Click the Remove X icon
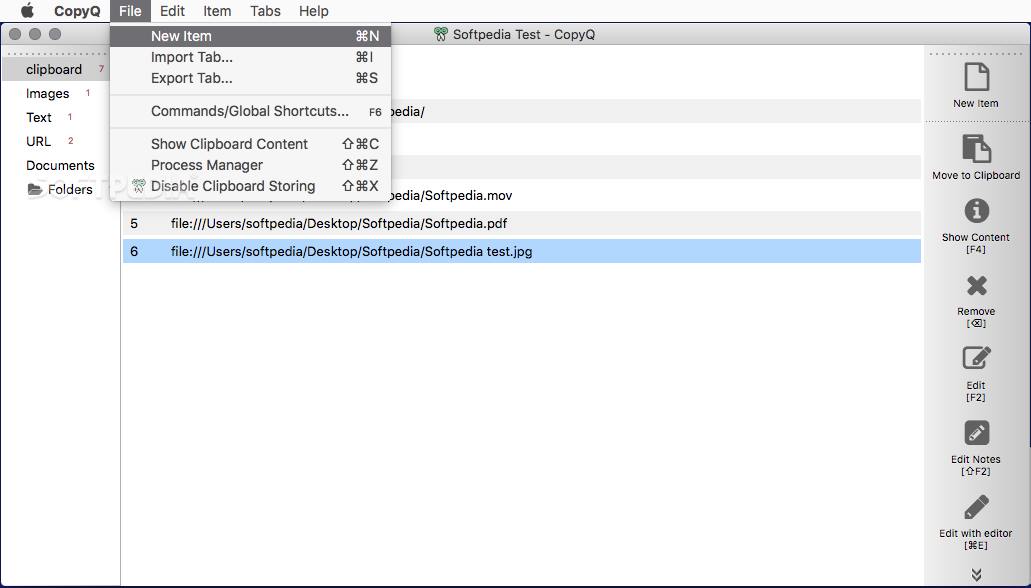This screenshot has width=1031, height=588. click(976, 285)
